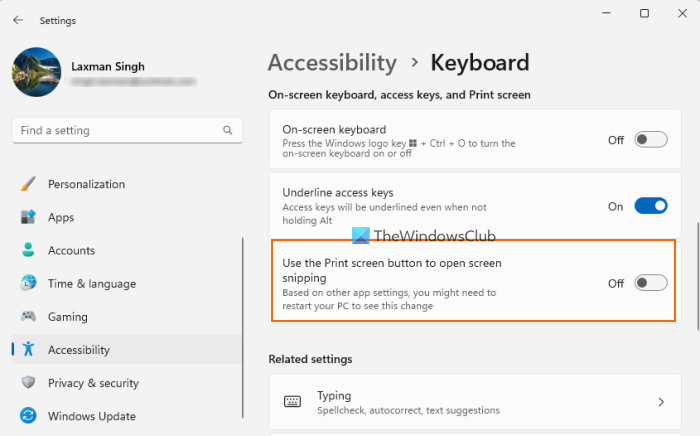Enable Print screen button screen snipping toggle
The image size is (700, 436).
650,283
